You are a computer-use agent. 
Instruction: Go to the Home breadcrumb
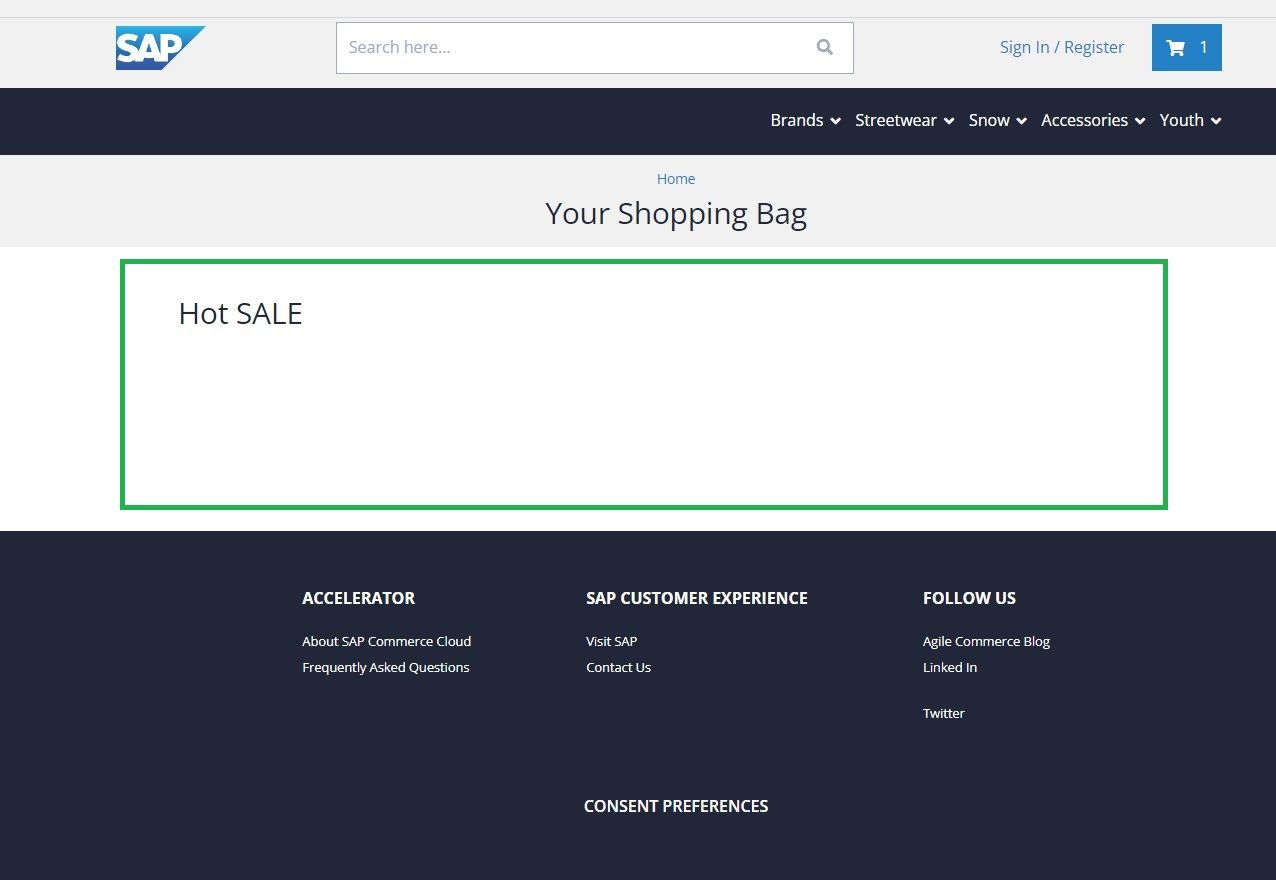click(676, 179)
